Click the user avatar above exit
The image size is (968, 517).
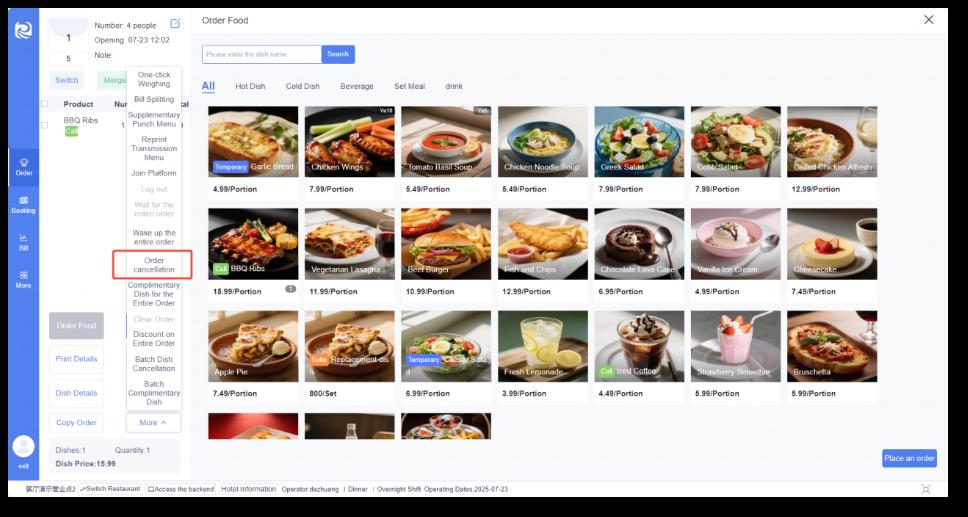[x=23, y=446]
